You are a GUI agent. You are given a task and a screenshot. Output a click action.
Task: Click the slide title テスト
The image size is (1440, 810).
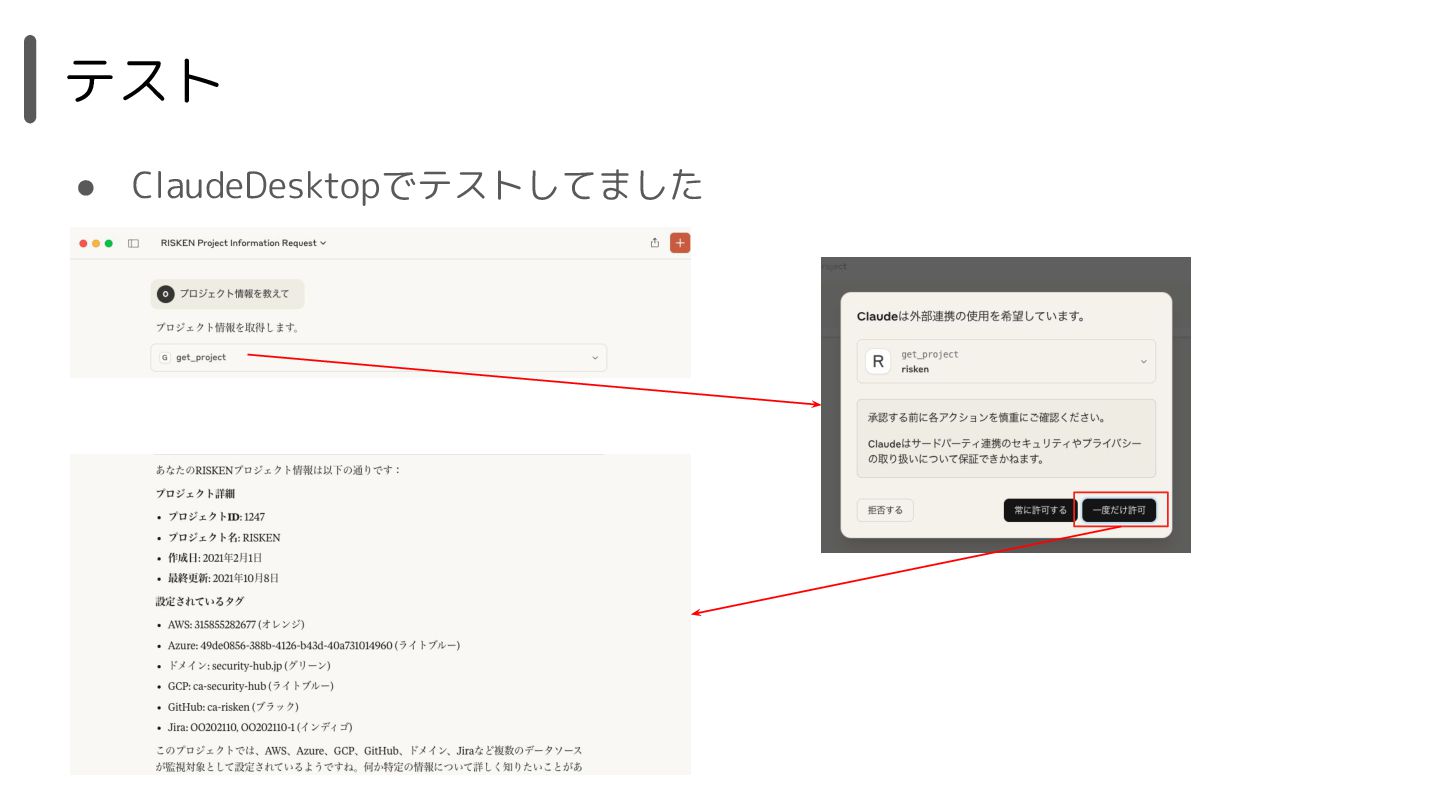point(143,80)
